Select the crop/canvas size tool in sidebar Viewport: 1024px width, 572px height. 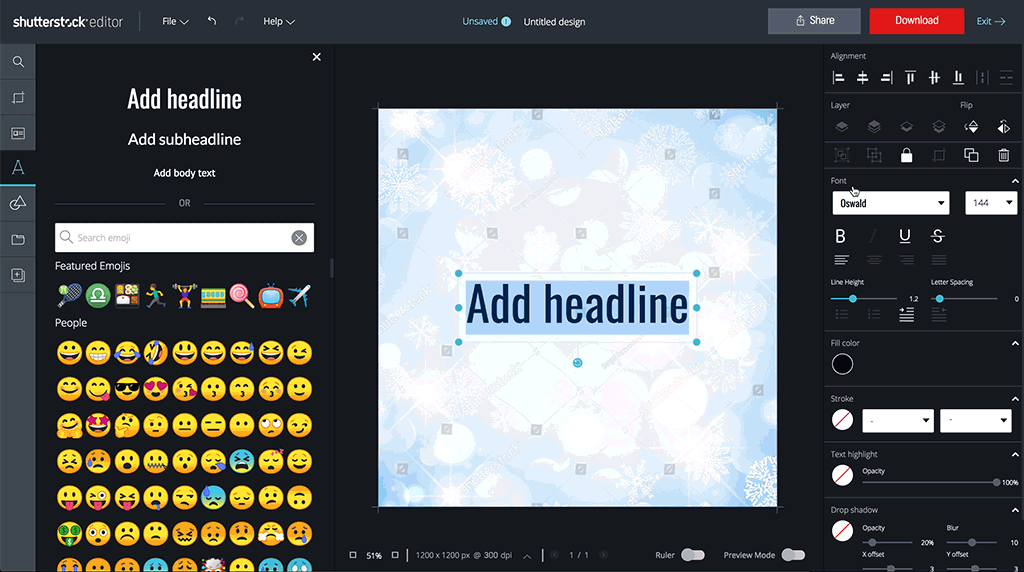click(x=18, y=98)
